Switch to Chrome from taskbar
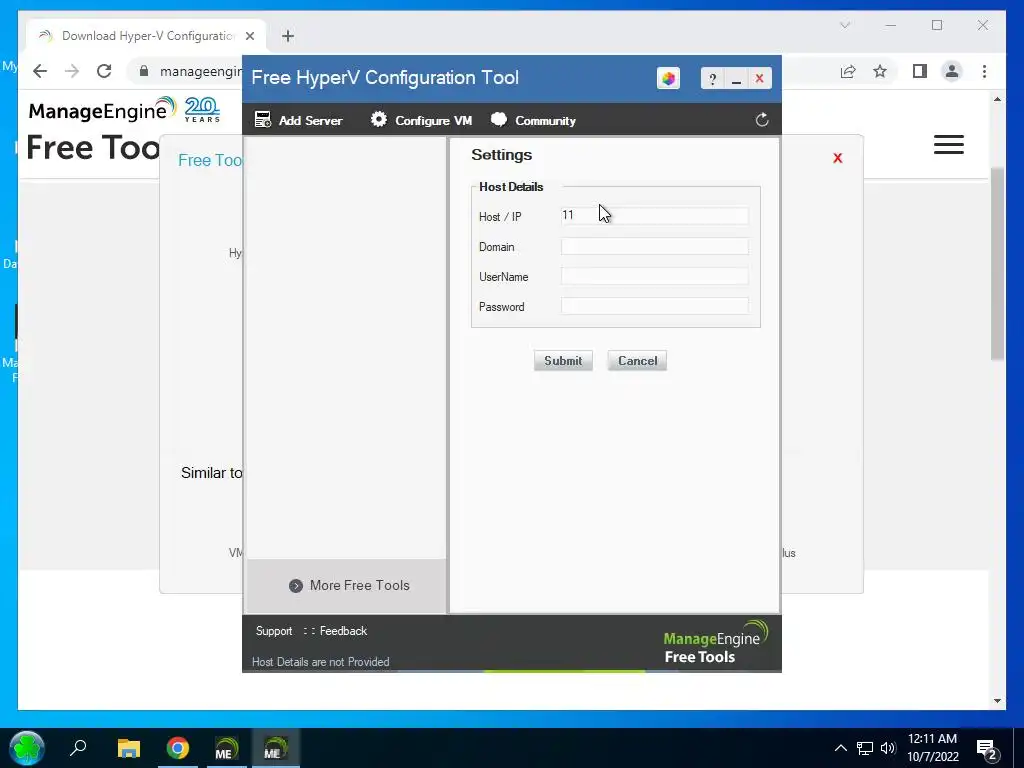Screen dimensions: 1024x768 [x=178, y=748]
